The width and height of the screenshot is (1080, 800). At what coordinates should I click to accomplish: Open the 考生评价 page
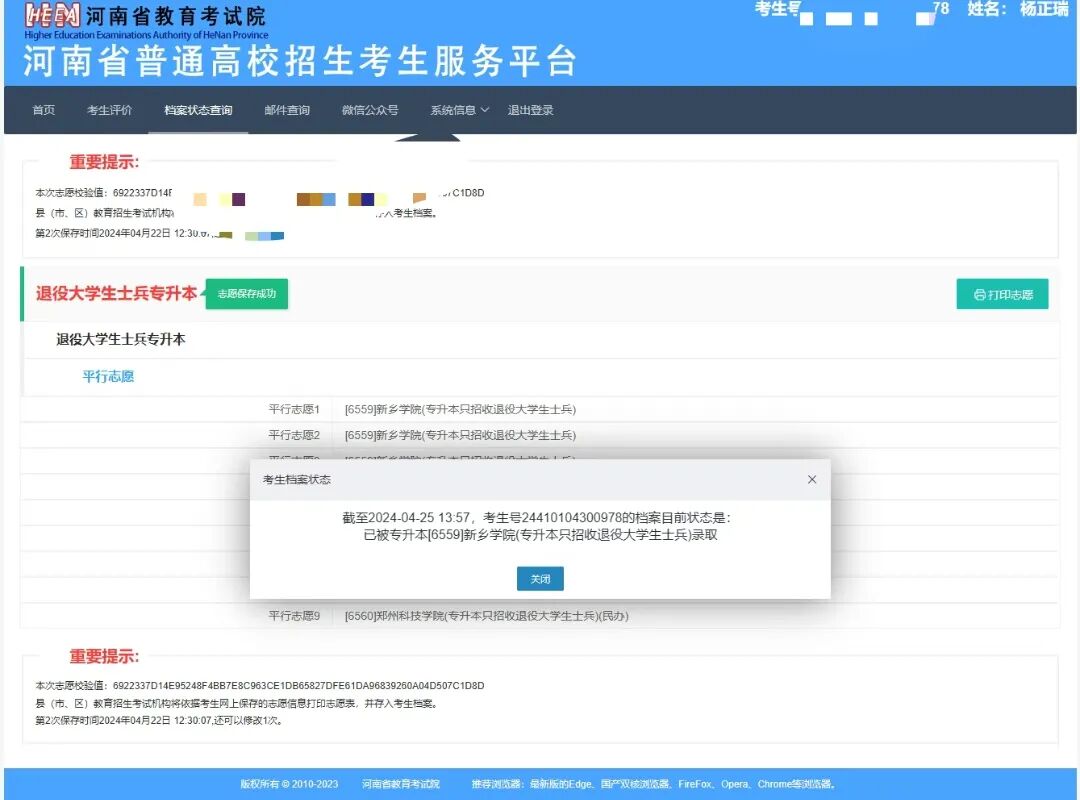pyautogui.click(x=109, y=110)
